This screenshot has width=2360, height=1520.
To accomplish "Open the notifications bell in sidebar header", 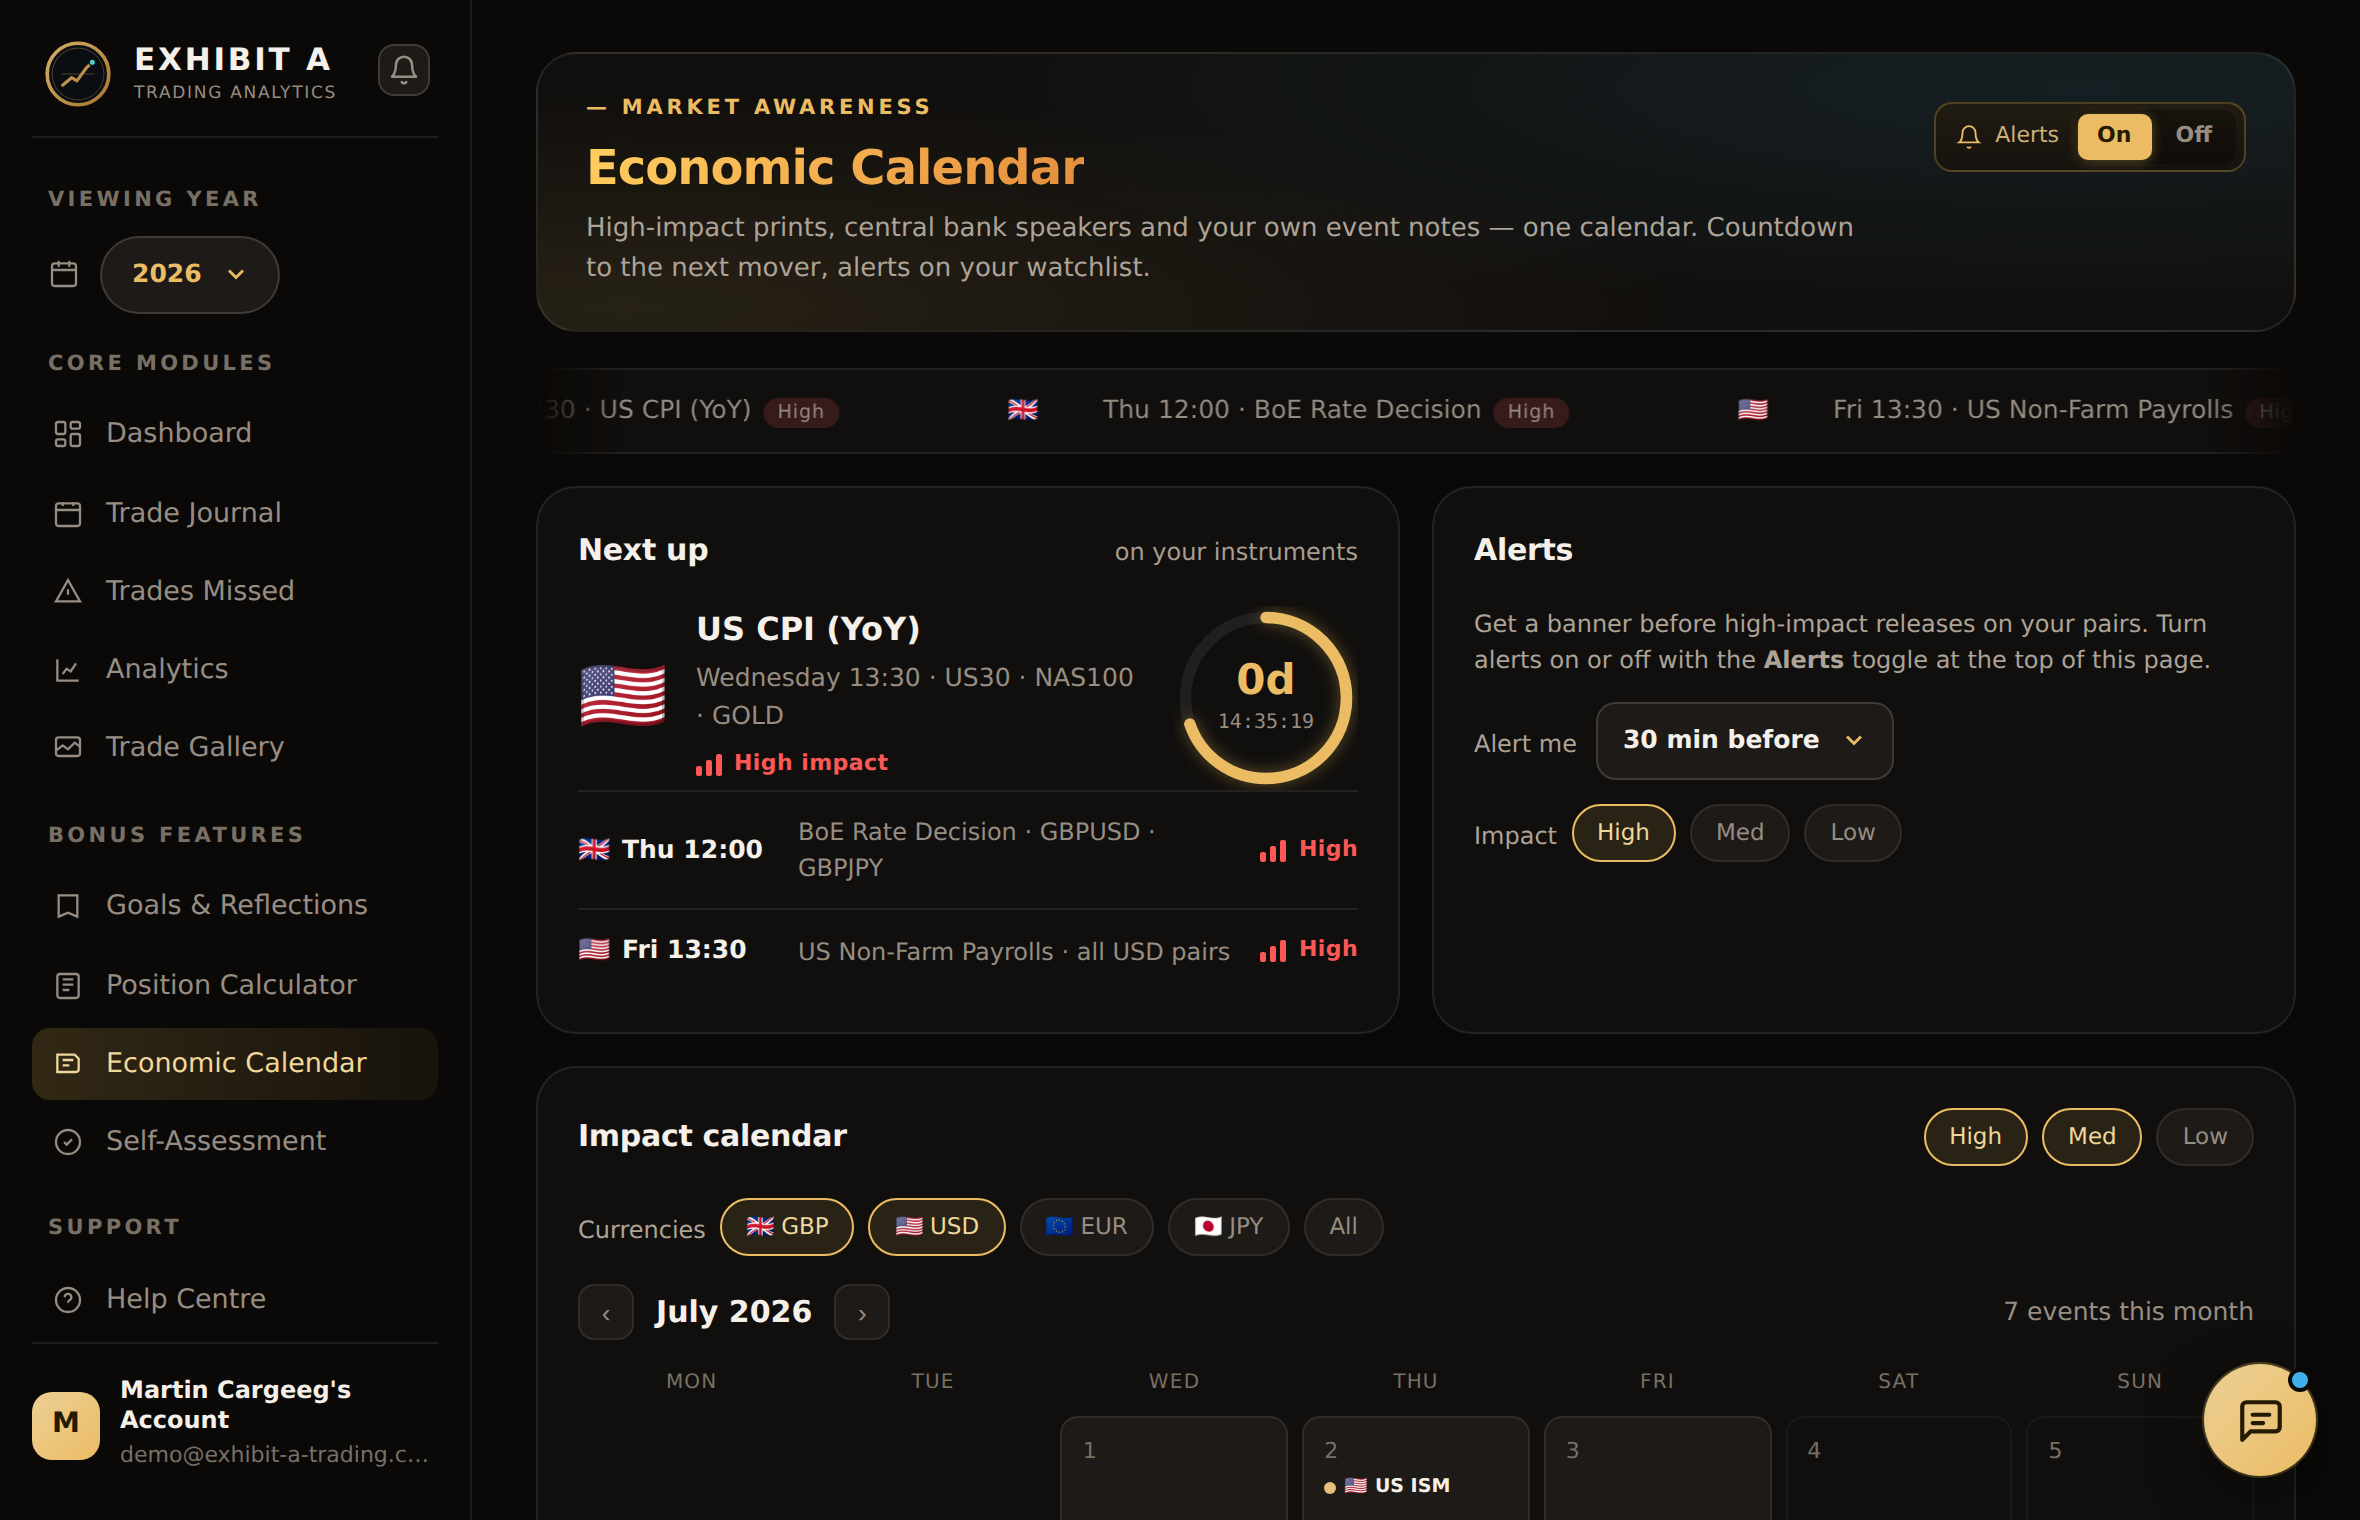I will pos(404,70).
